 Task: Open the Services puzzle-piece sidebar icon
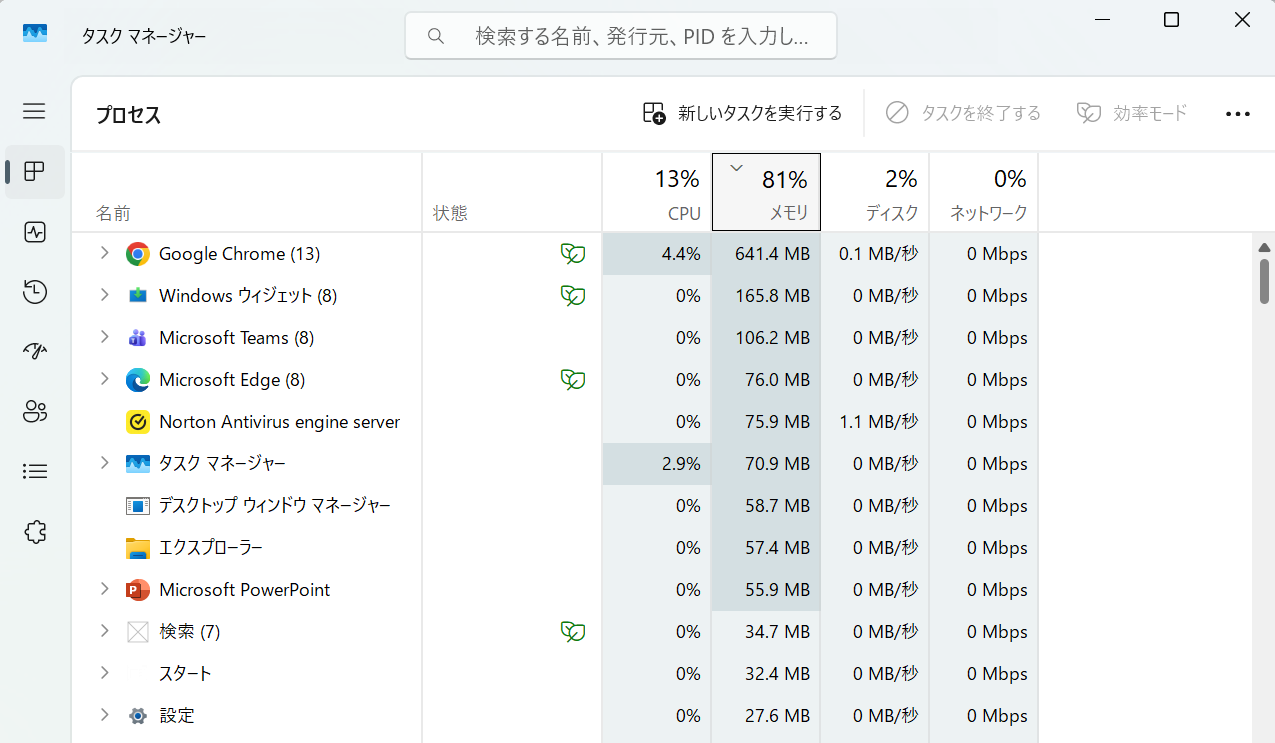(x=35, y=531)
